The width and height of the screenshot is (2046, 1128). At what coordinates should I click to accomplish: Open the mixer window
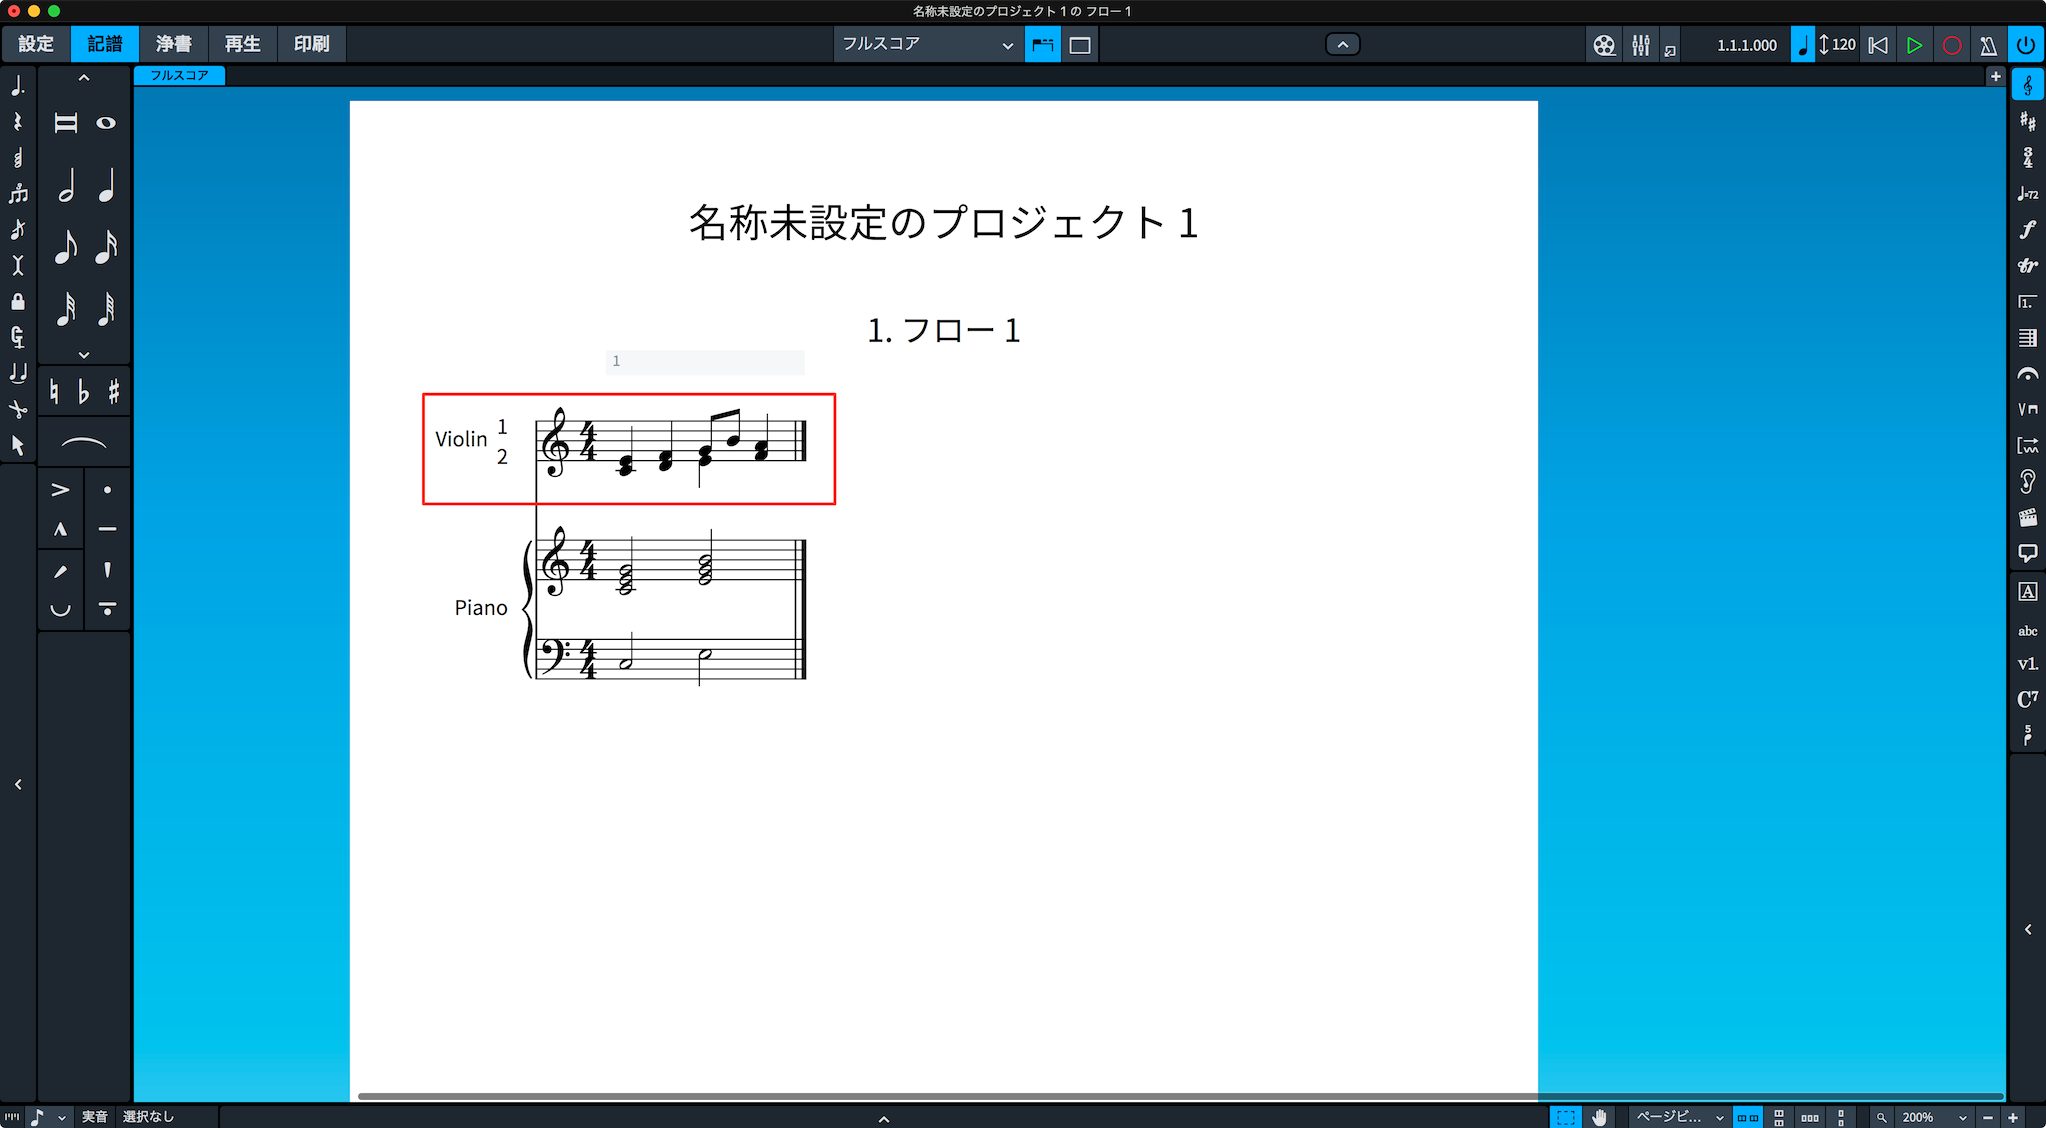coord(1641,45)
